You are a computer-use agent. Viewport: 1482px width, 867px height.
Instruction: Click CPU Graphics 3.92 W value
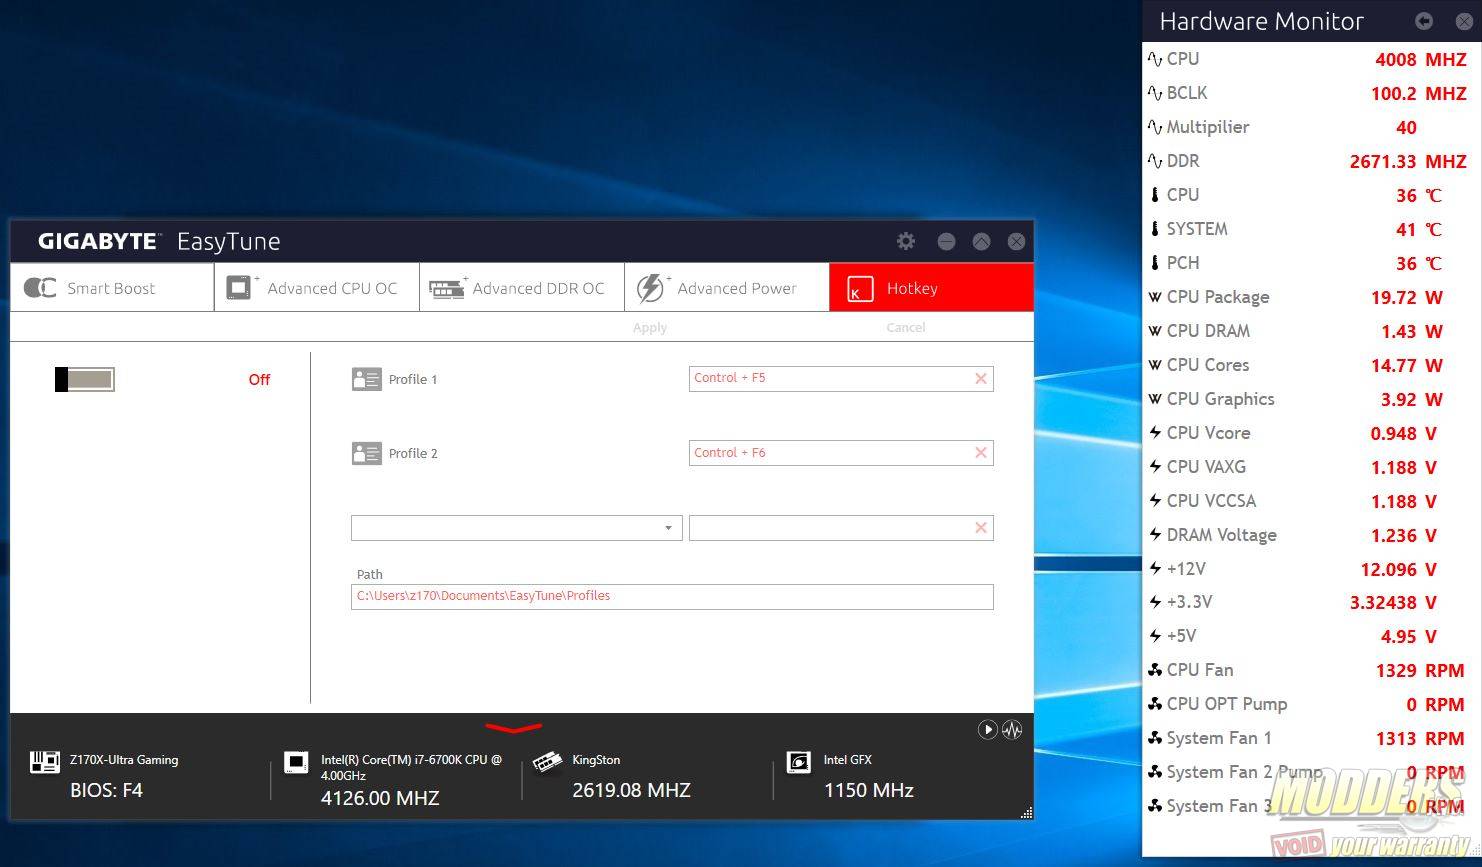pyautogui.click(x=1412, y=399)
